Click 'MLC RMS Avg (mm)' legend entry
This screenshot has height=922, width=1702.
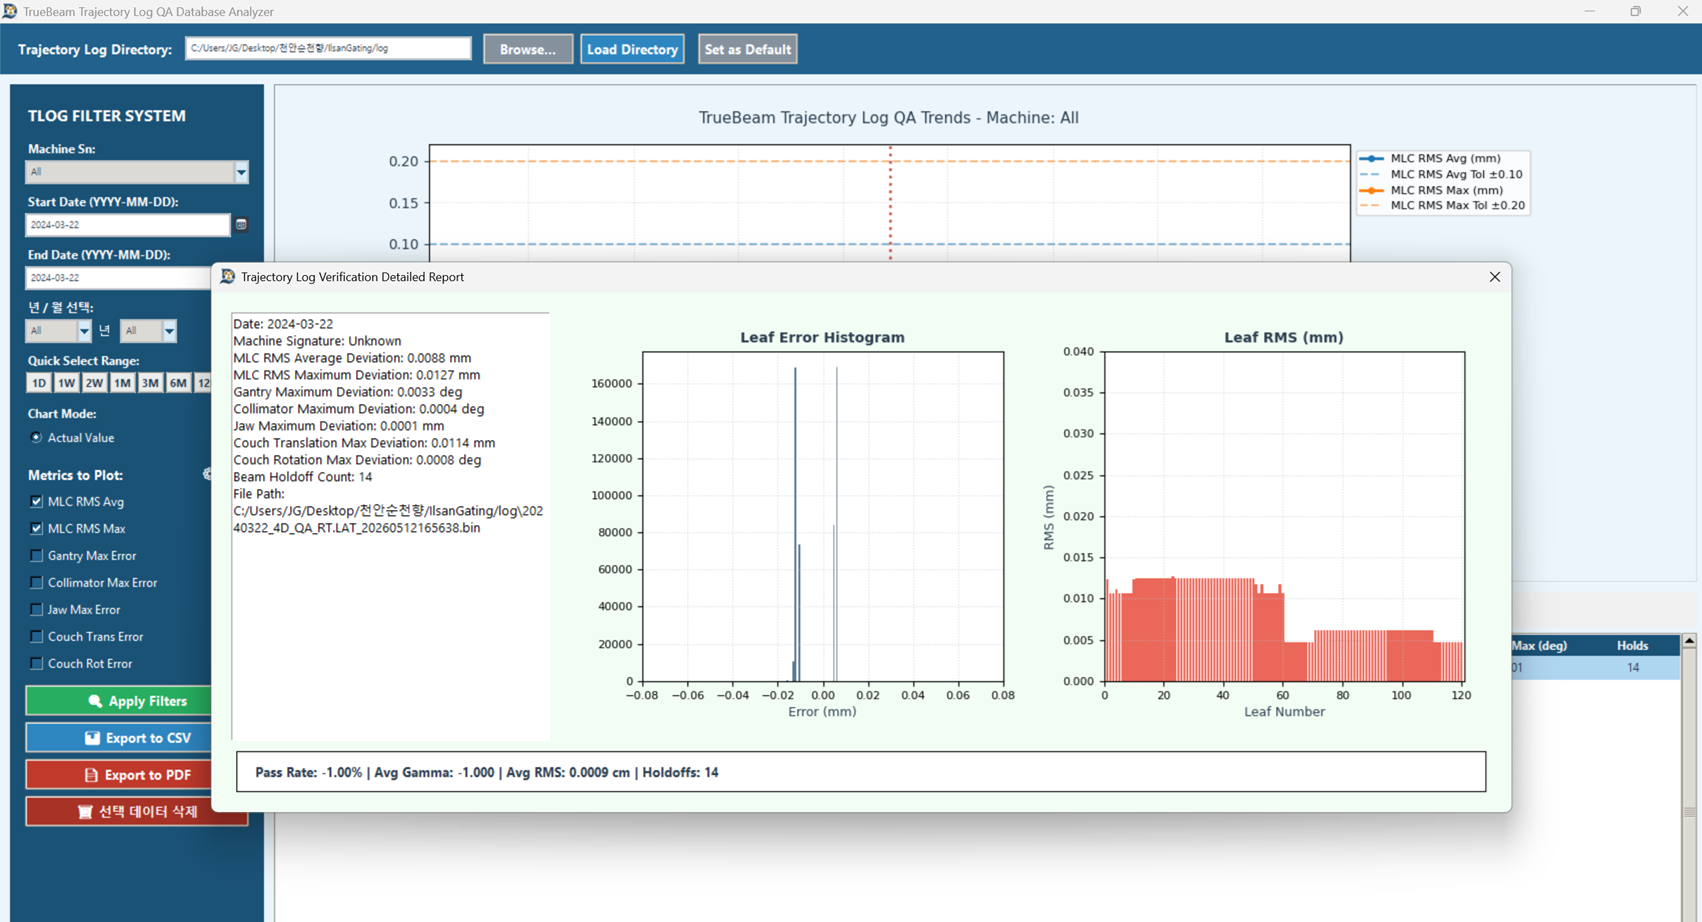pos(1445,158)
